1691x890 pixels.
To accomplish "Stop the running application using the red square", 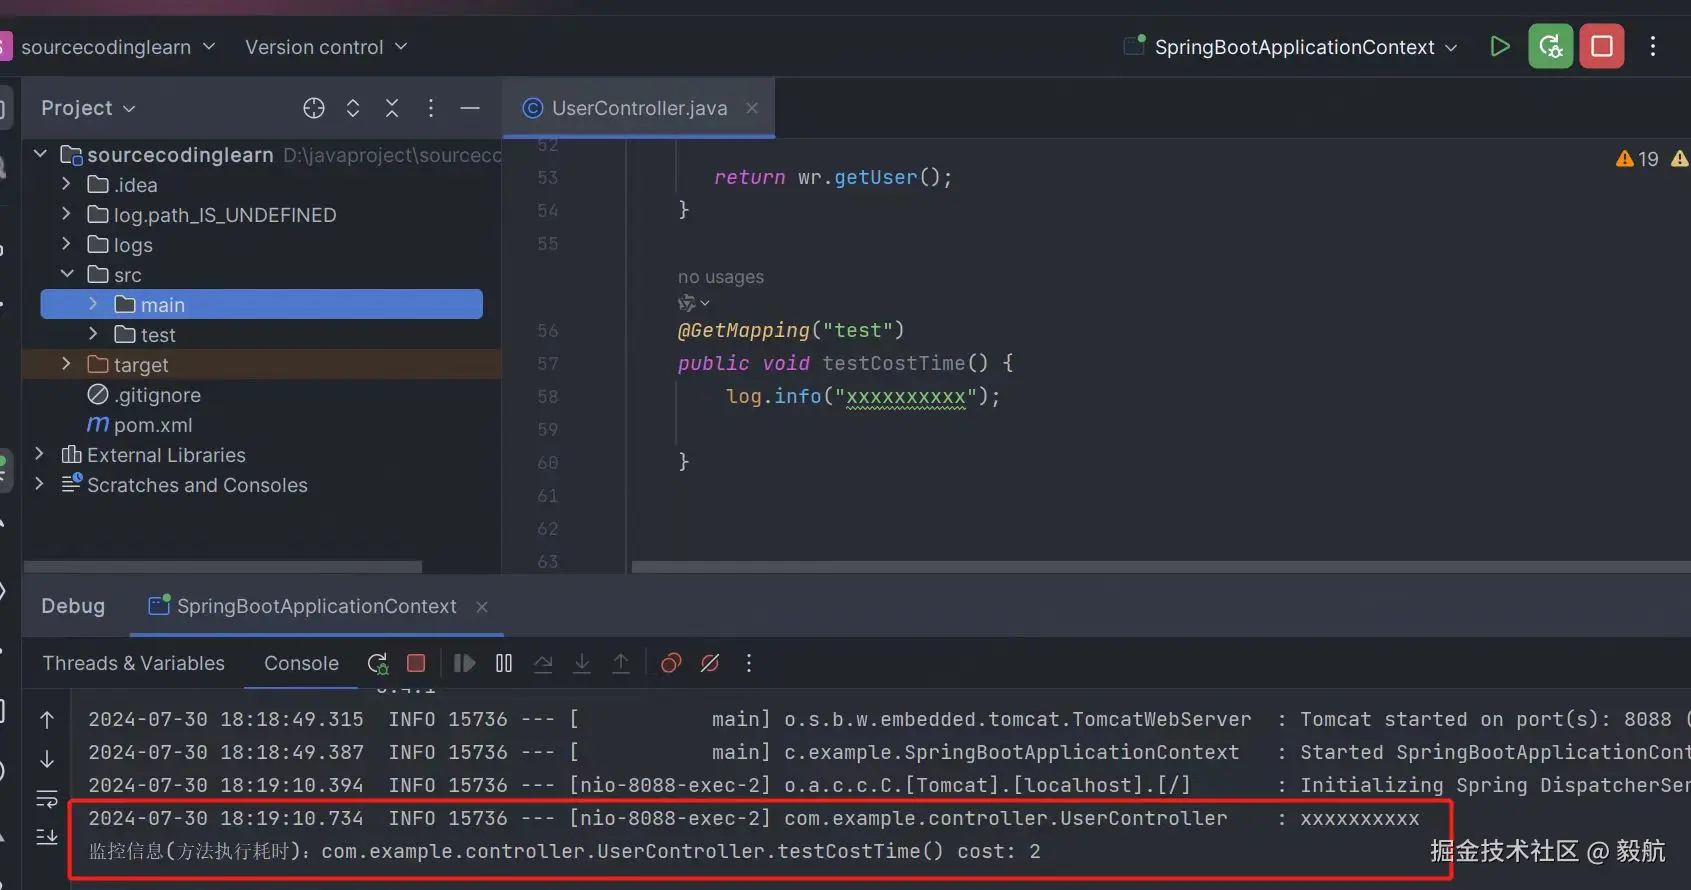I will [x=1602, y=46].
